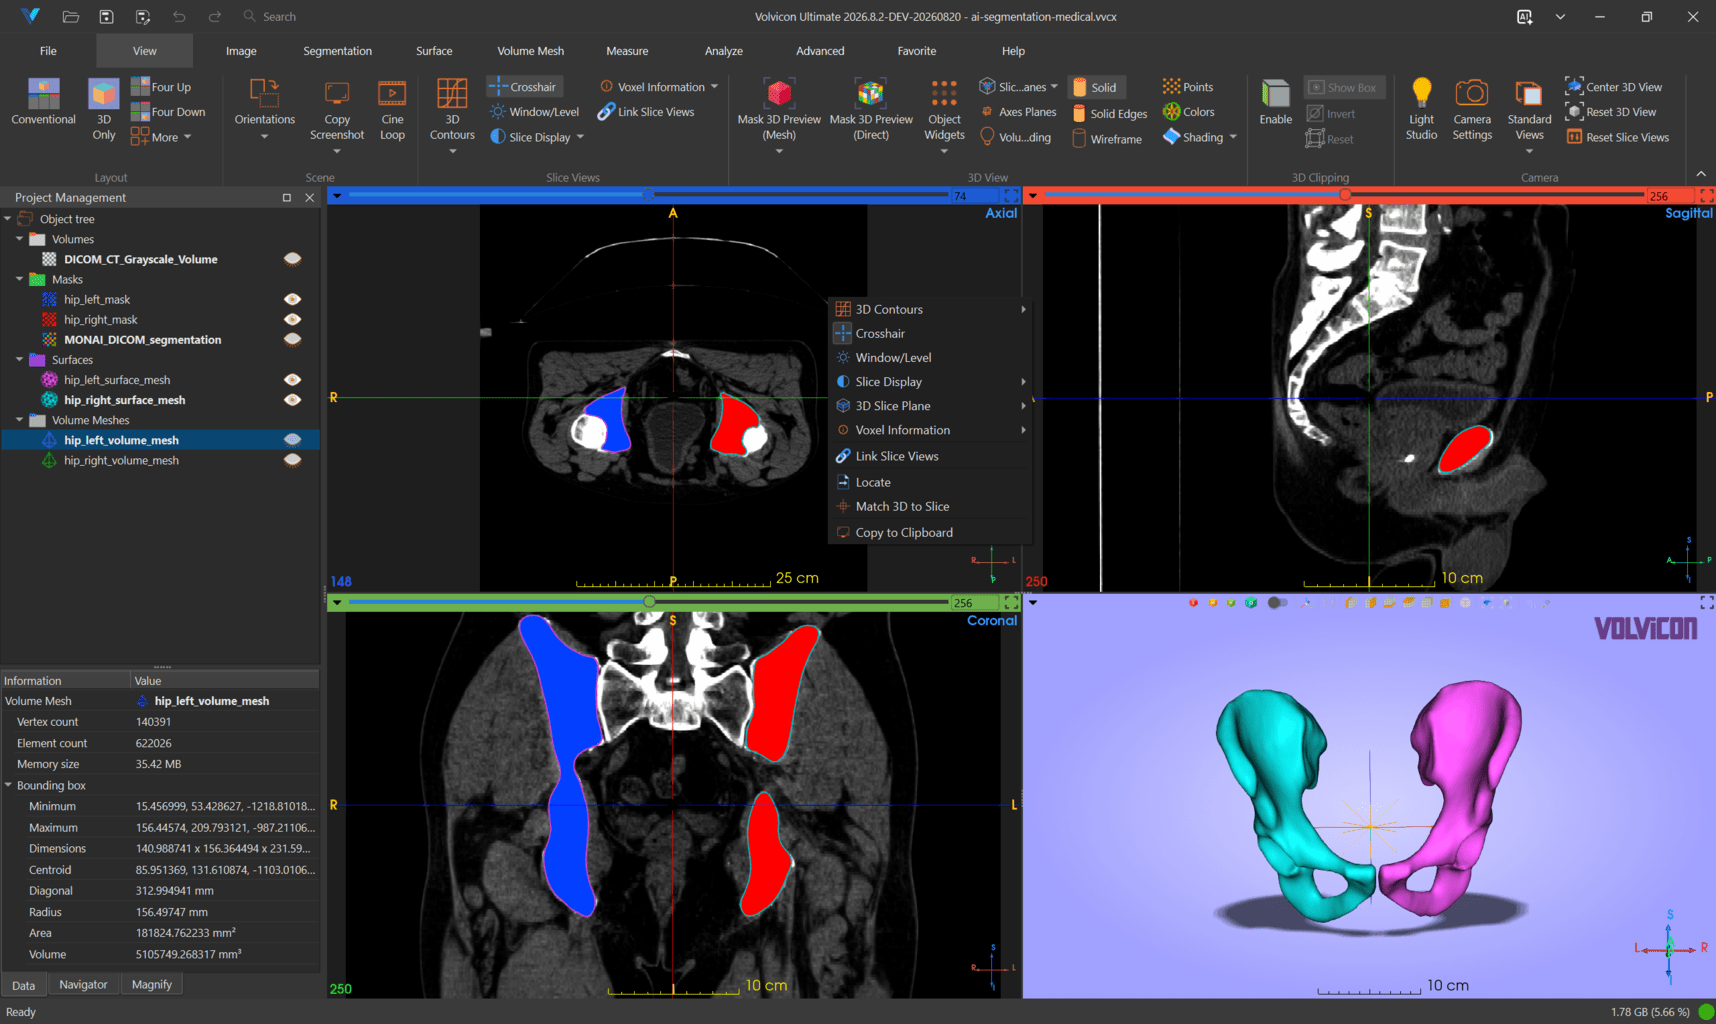The image size is (1716, 1024).
Task: Click the open file folder icon
Action: (x=70, y=17)
